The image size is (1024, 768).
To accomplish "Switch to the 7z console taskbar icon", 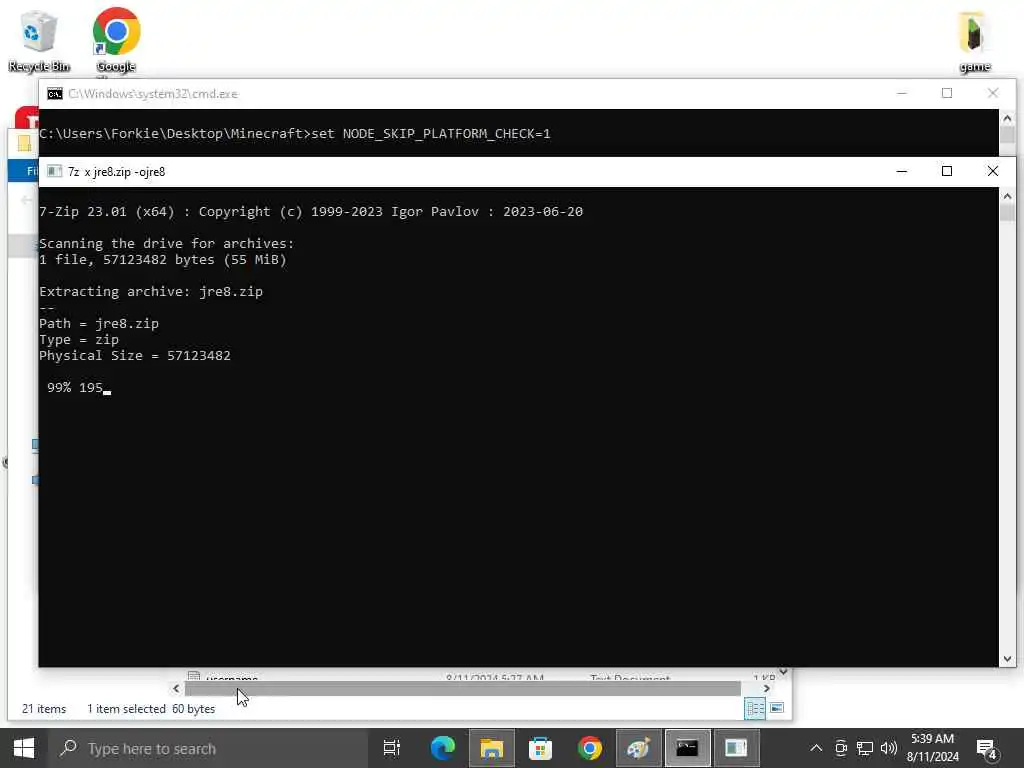I will [736, 748].
